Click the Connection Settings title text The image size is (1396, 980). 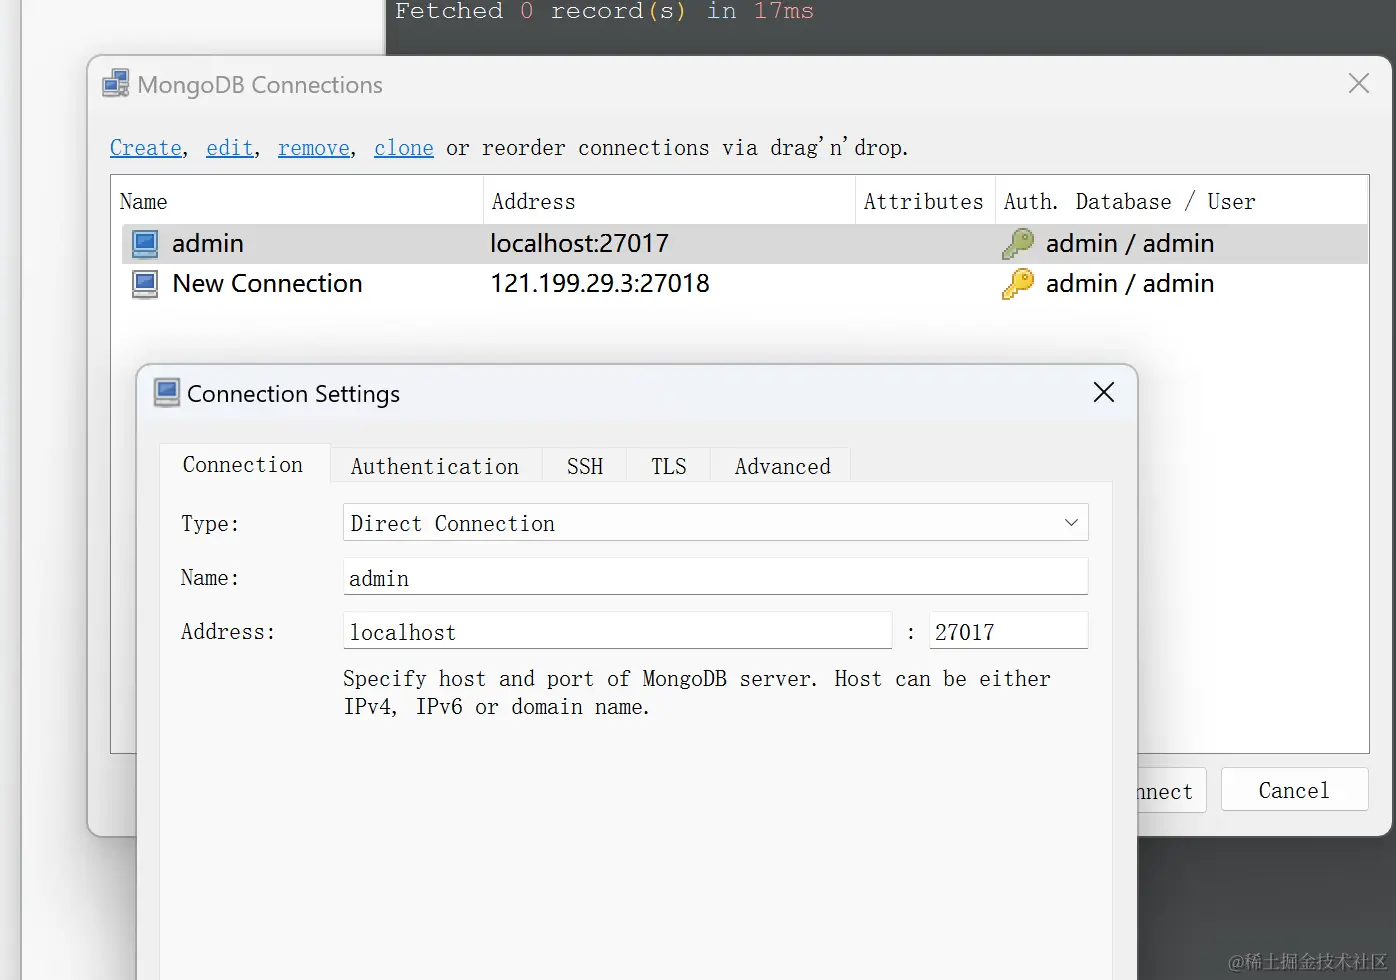tap(293, 394)
